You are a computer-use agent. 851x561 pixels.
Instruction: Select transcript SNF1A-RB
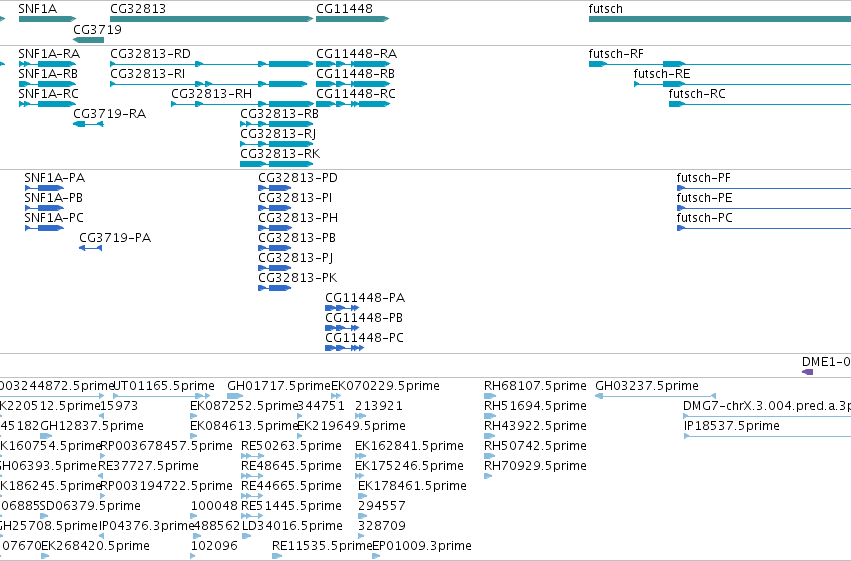pos(47,84)
